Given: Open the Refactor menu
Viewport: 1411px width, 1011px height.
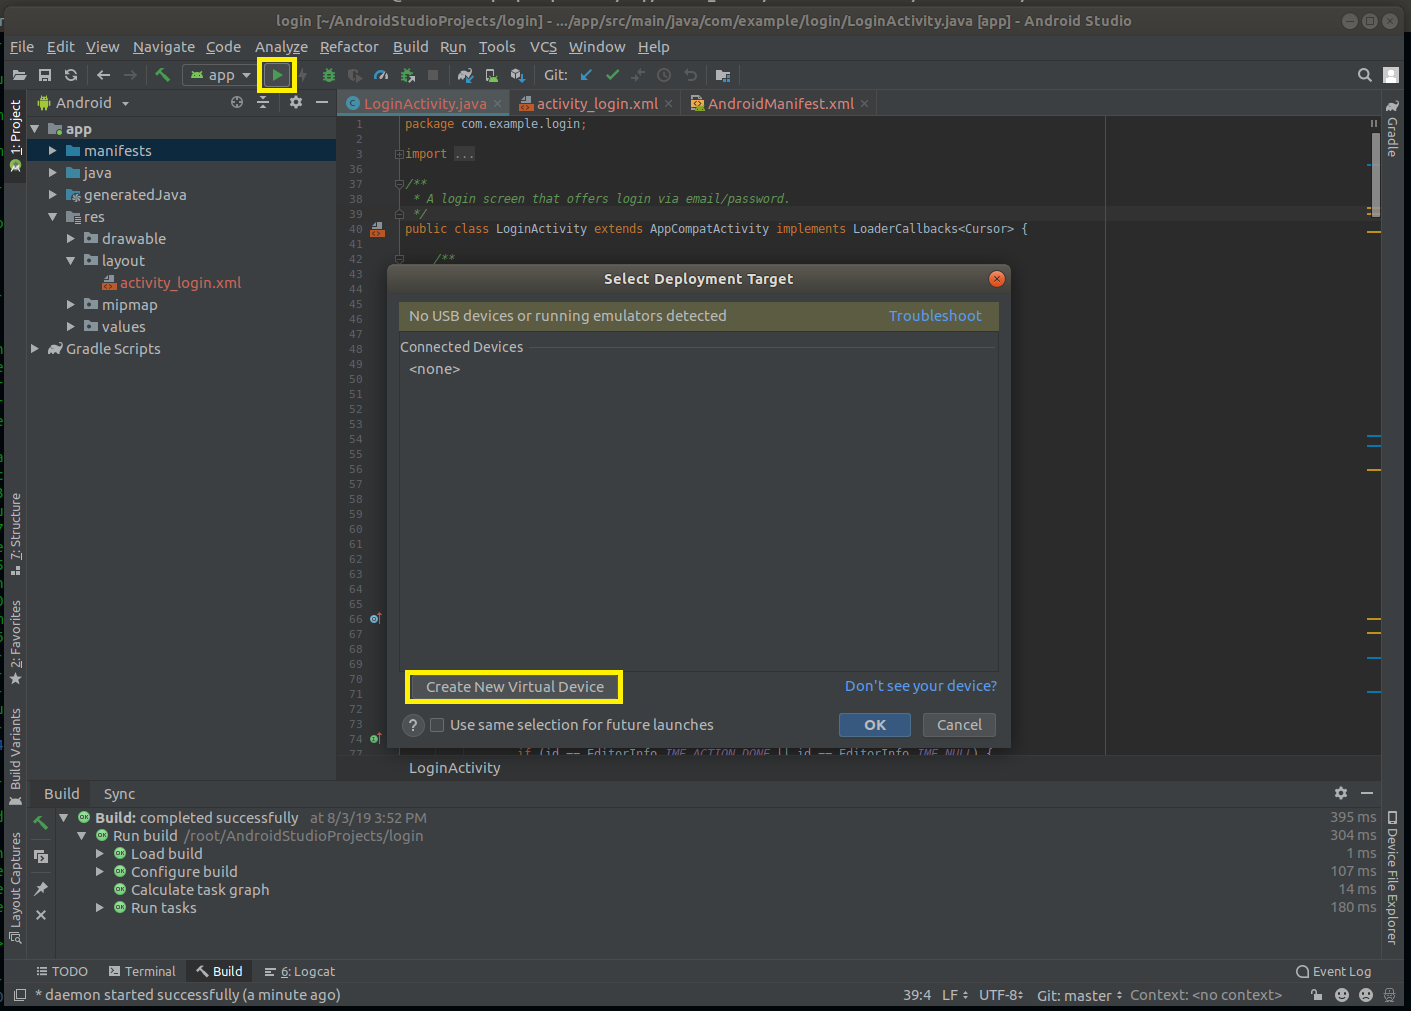Looking at the screenshot, I should tap(349, 47).
